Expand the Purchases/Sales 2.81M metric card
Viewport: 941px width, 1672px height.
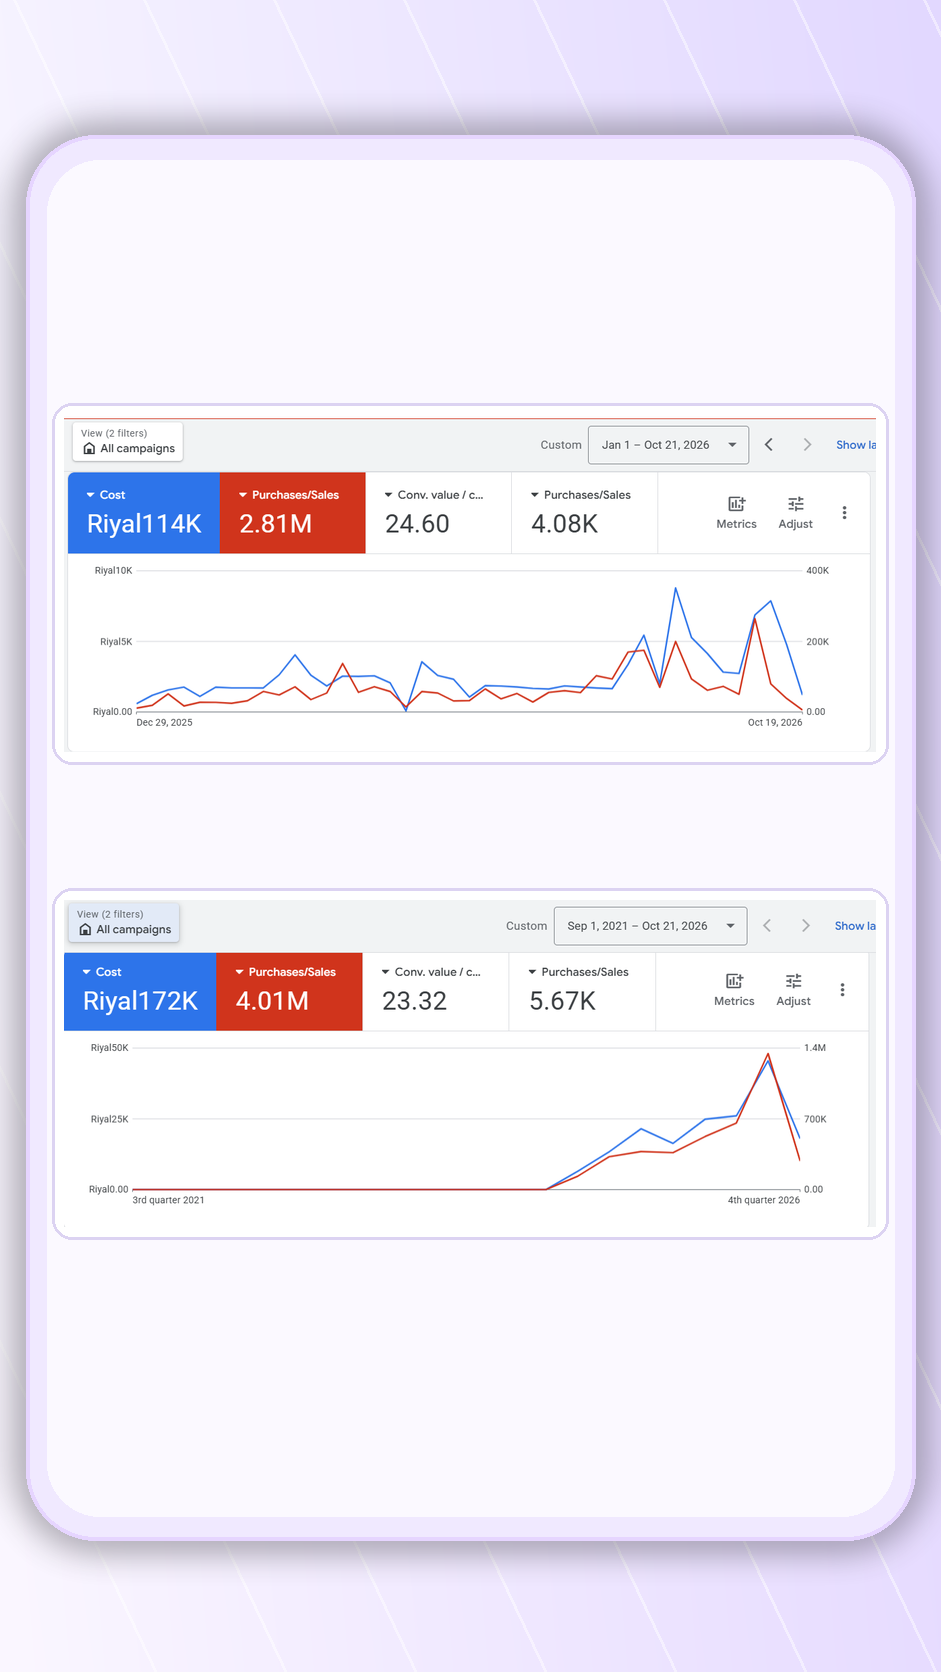tap(292, 512)
